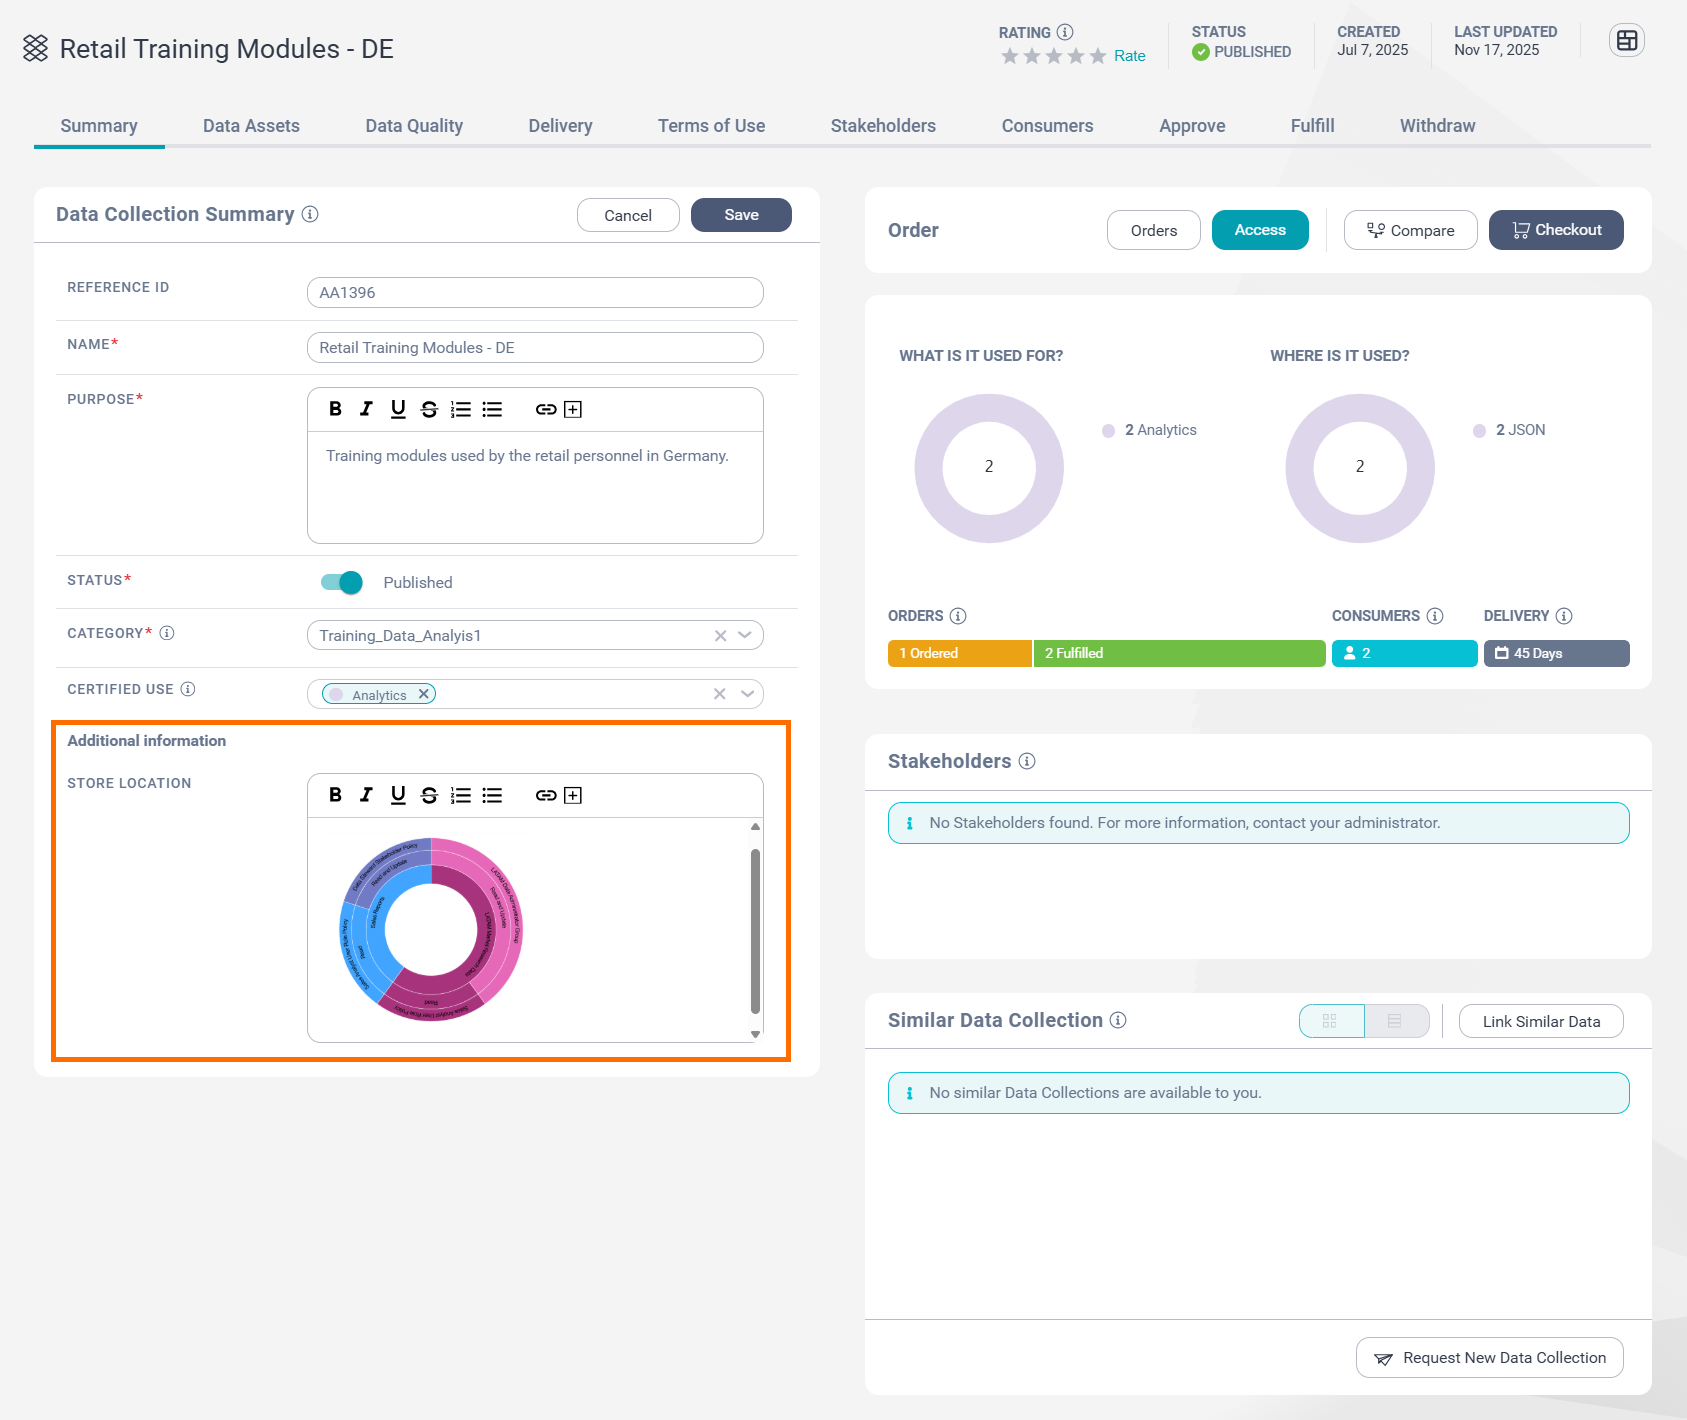Click the Rating info icon
This screenshot has height=1420, width=1687.
coord(1065,32)
